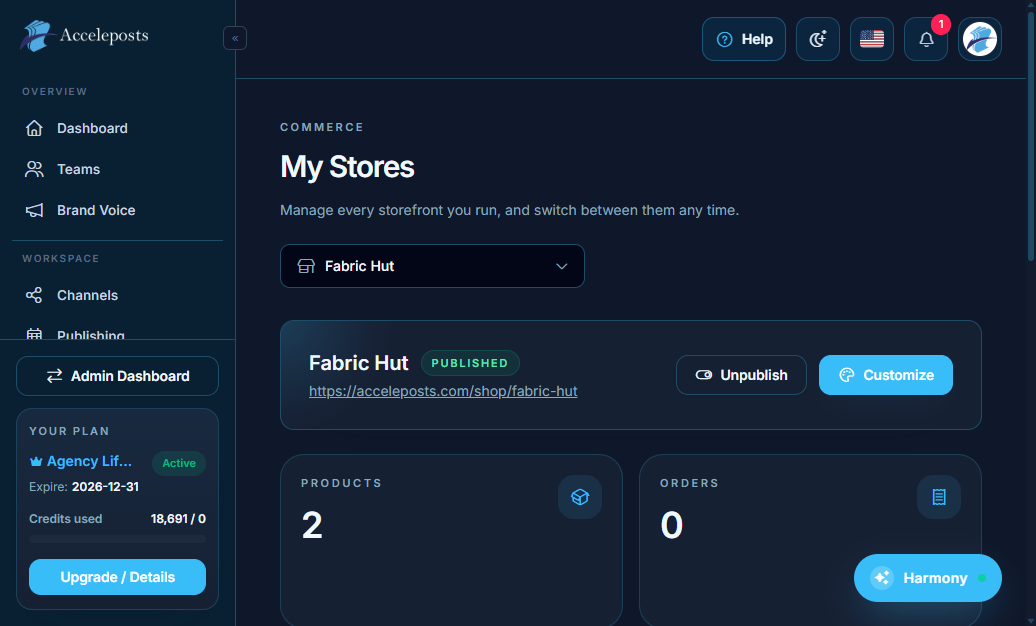1036x626 pixels.
Task: Click the Brand Voice megaphone icon
Action: (x=34, y=210)
